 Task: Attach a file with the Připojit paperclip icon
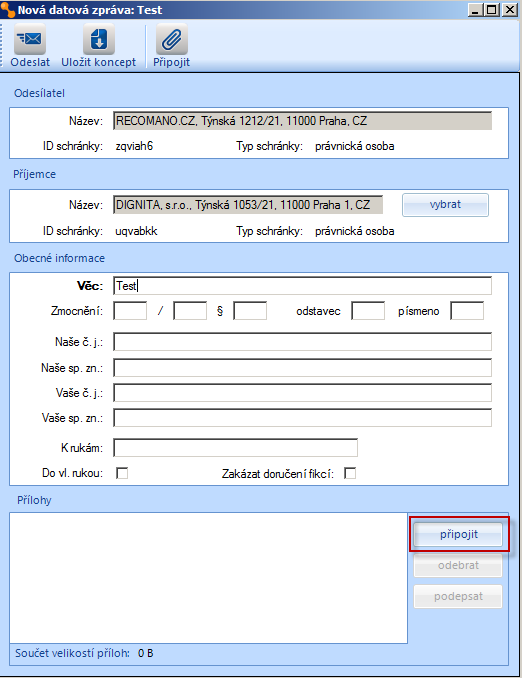click(171, 45)
